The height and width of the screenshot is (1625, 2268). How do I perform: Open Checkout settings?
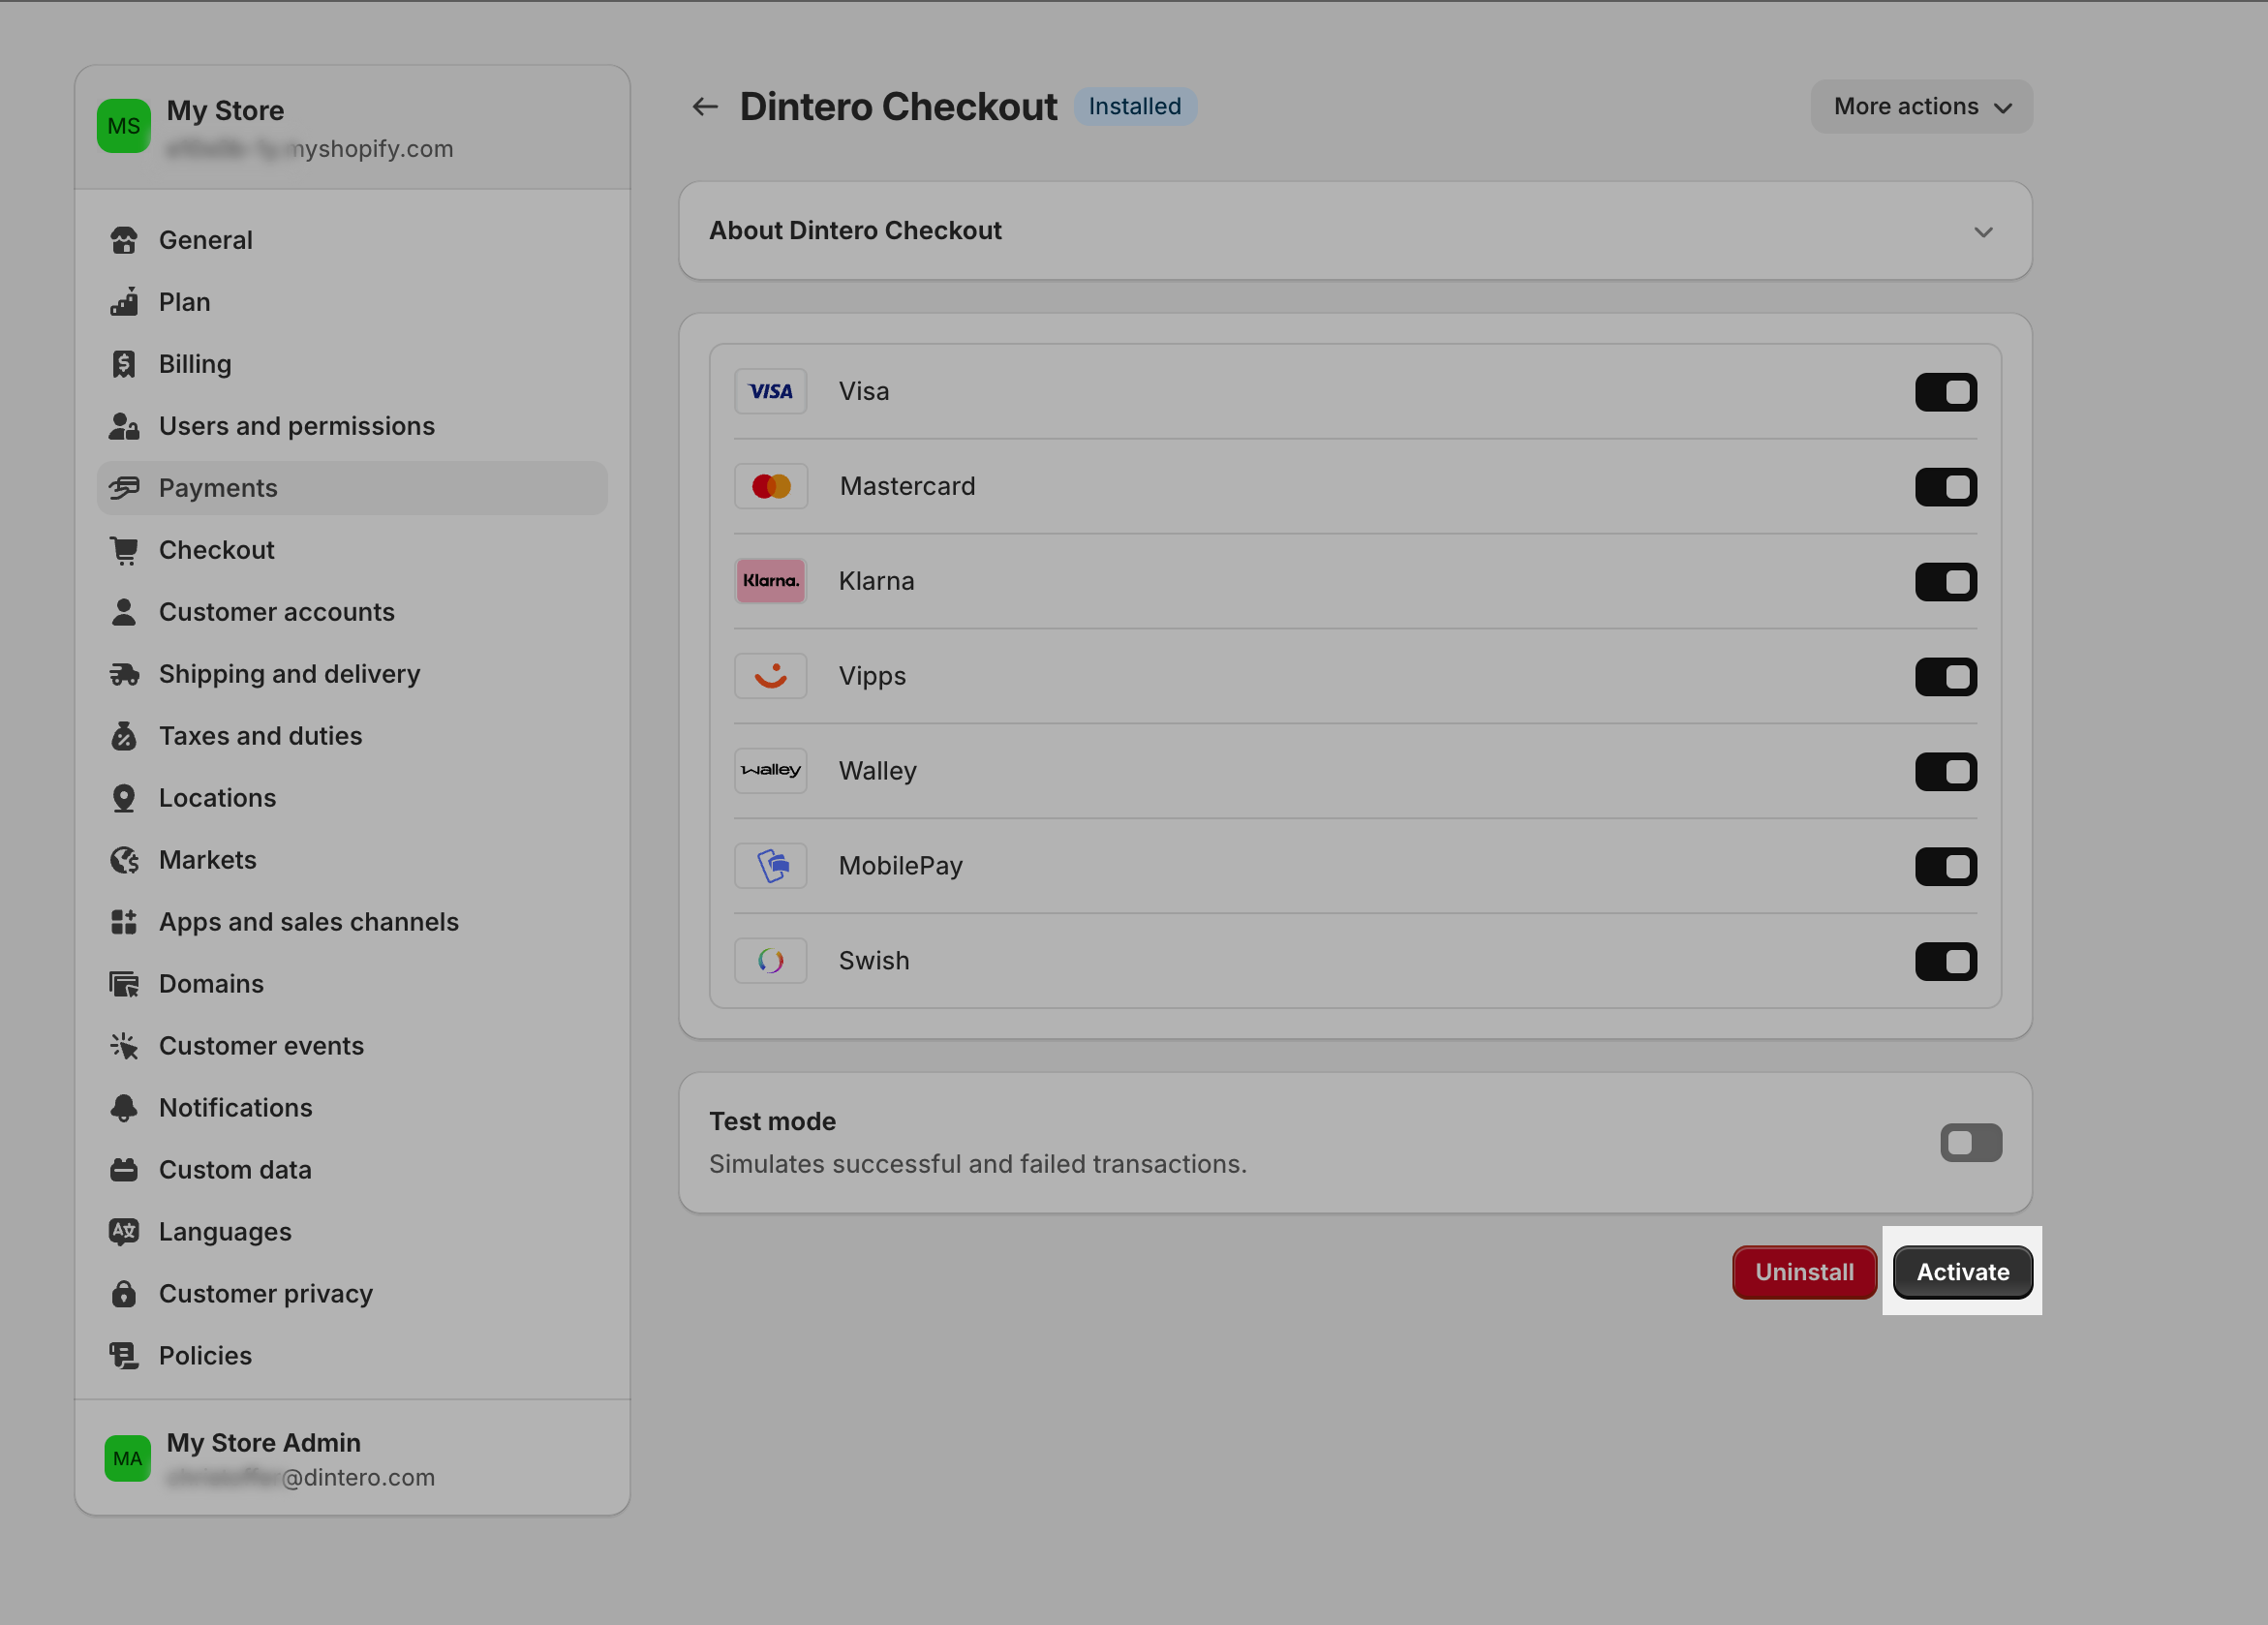click(352, 550)
